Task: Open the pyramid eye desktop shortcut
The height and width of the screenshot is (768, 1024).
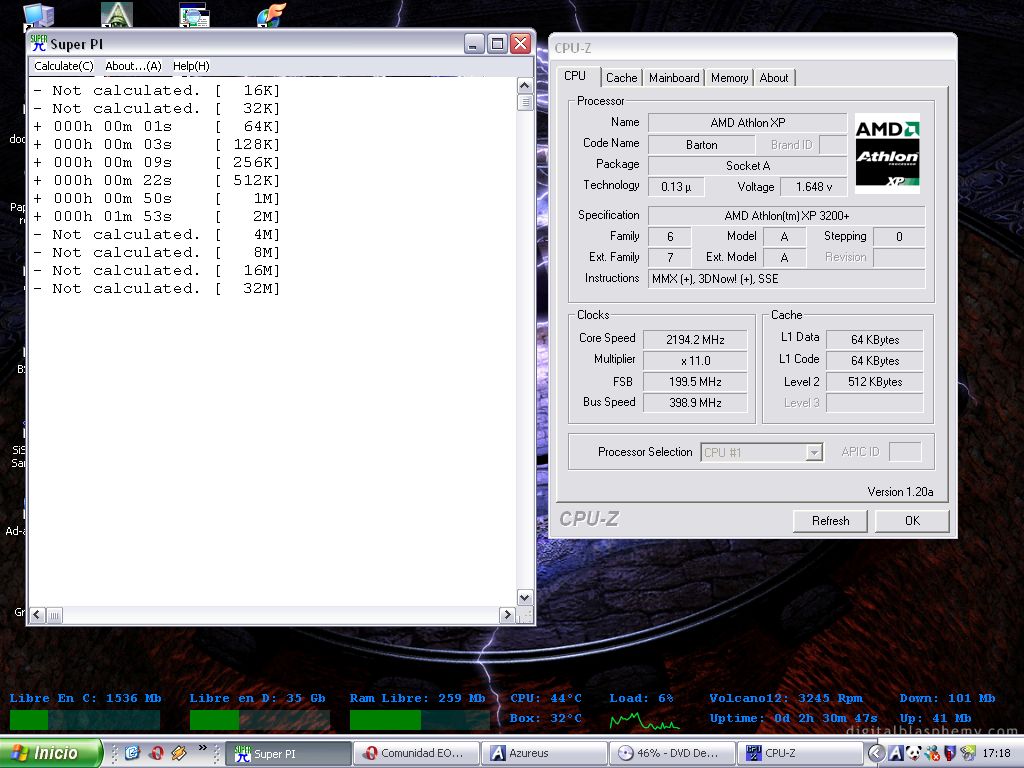Action: [117, 14]
